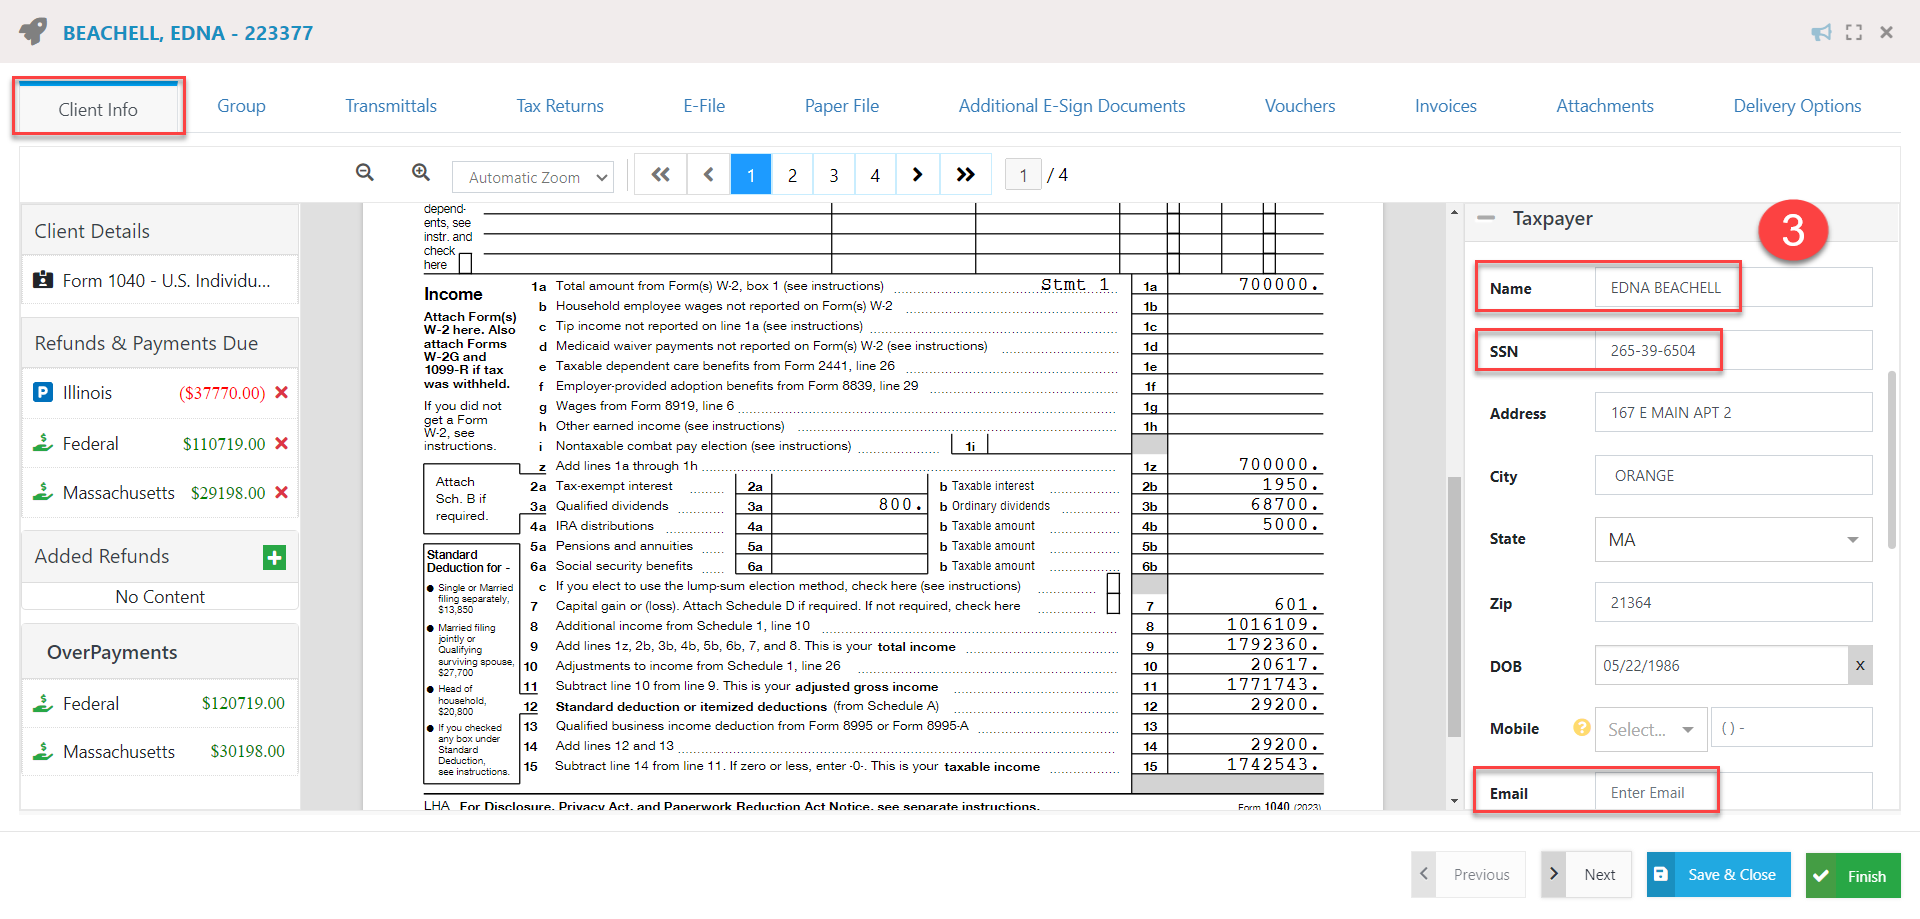Collapse the Taxpayer section
The width and height of the screenshot is (1920, 919).
coord(1487,218)
